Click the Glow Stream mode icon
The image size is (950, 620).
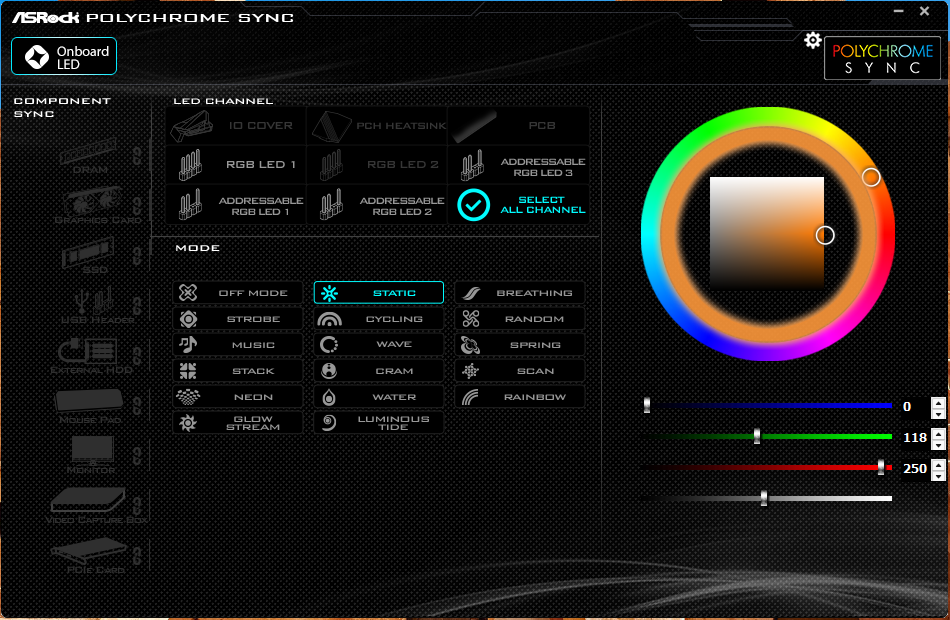188,422
